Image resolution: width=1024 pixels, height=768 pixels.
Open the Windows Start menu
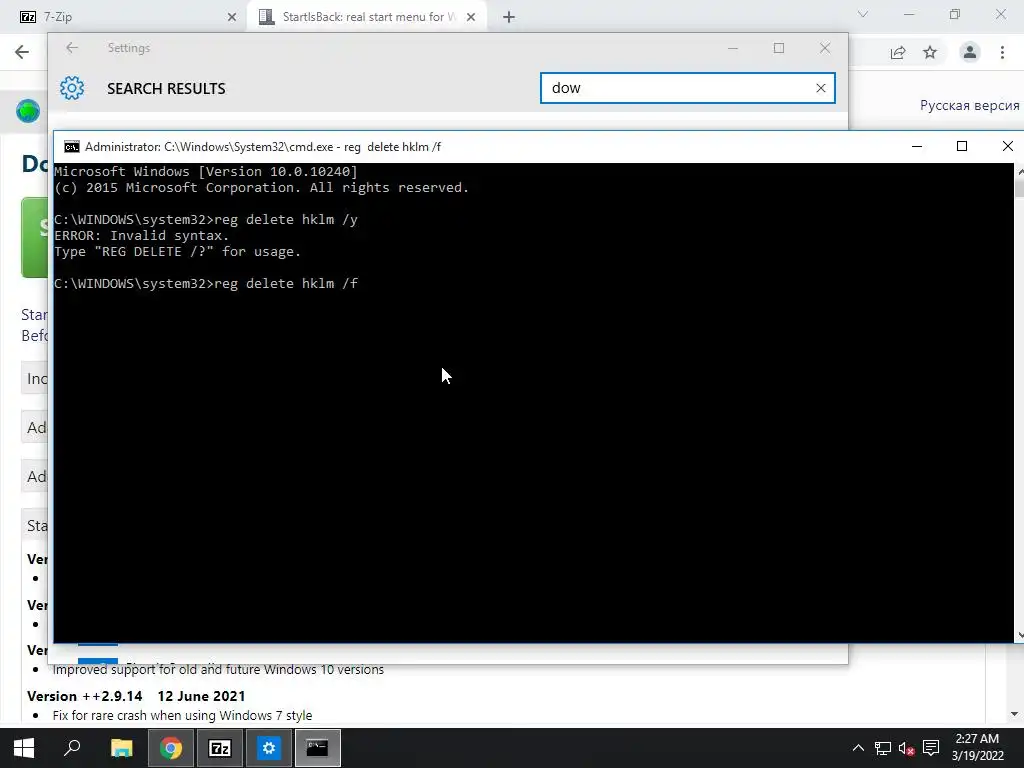point(24,748)
